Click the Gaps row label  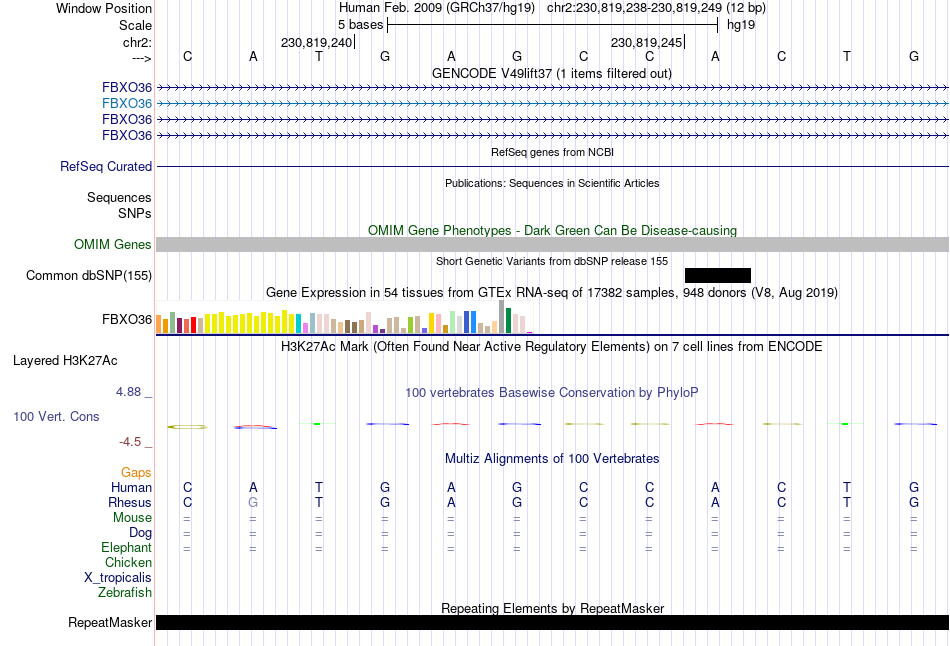point(136,473)
